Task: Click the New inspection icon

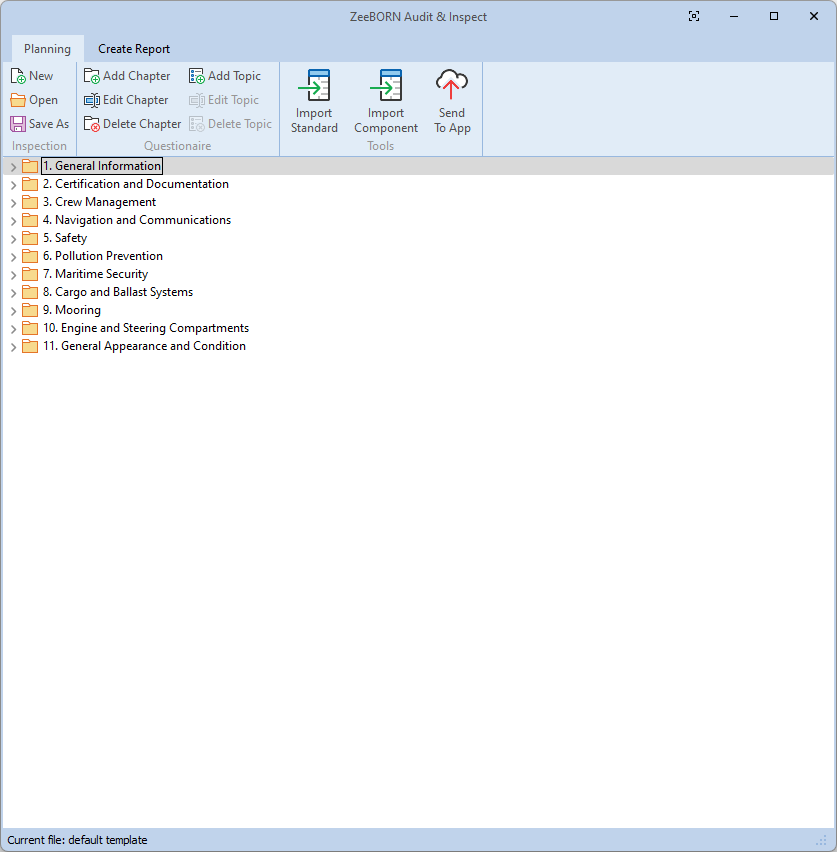Action: click(18, 76)
